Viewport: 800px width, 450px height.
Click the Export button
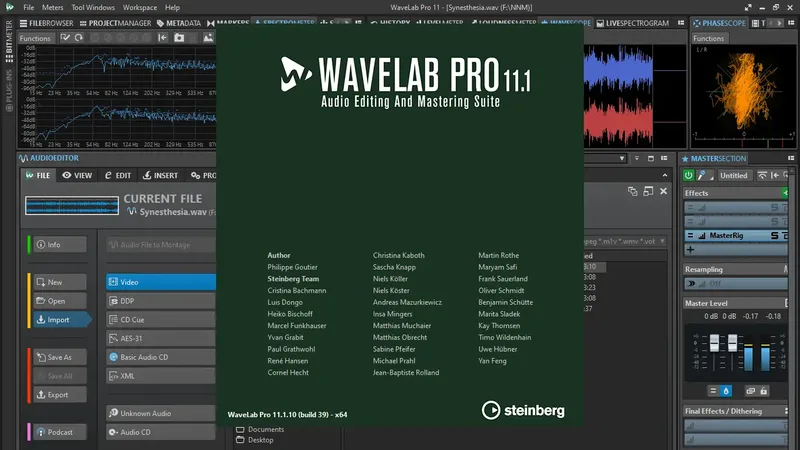click(x=59, y=395)
